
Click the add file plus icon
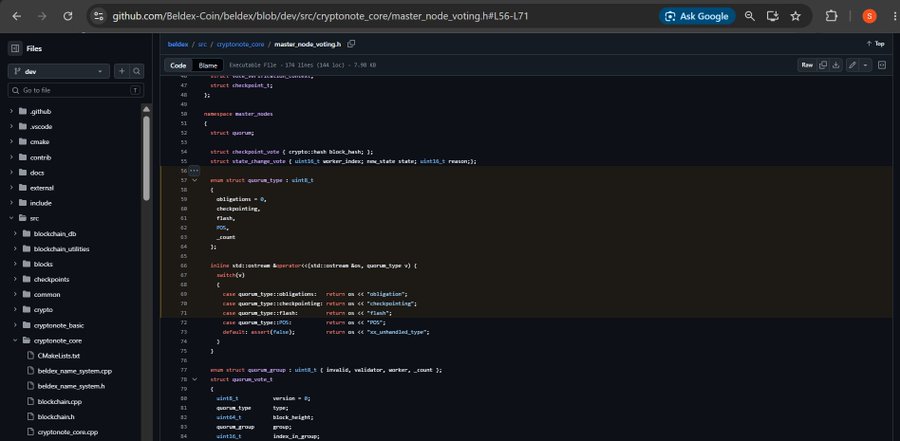click(x=122, y=71)
